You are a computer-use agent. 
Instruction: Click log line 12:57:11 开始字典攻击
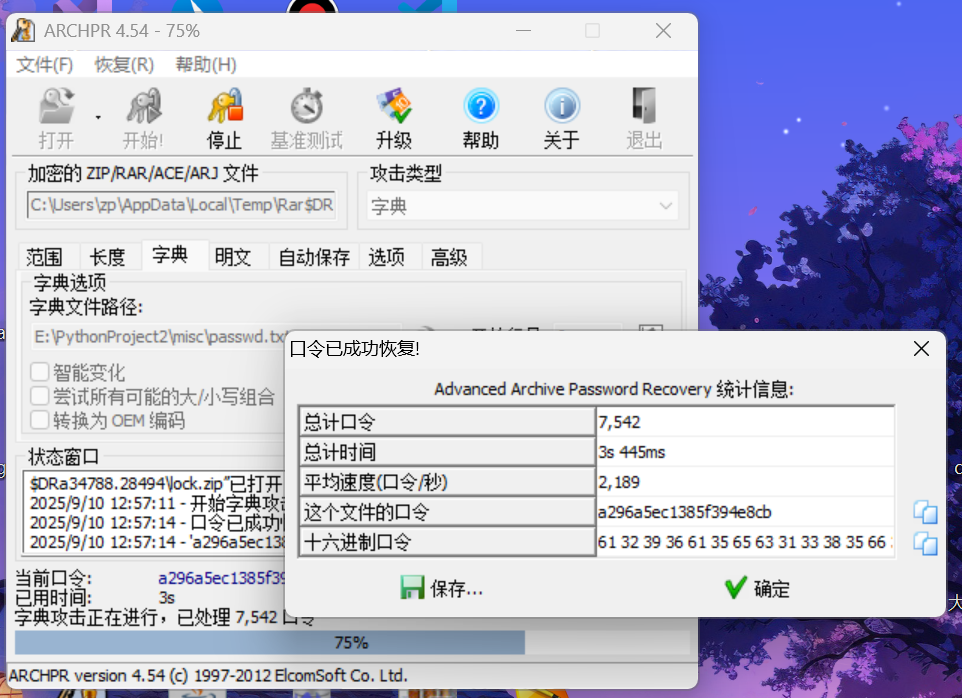pyautogui.click(x=157, y=504)
